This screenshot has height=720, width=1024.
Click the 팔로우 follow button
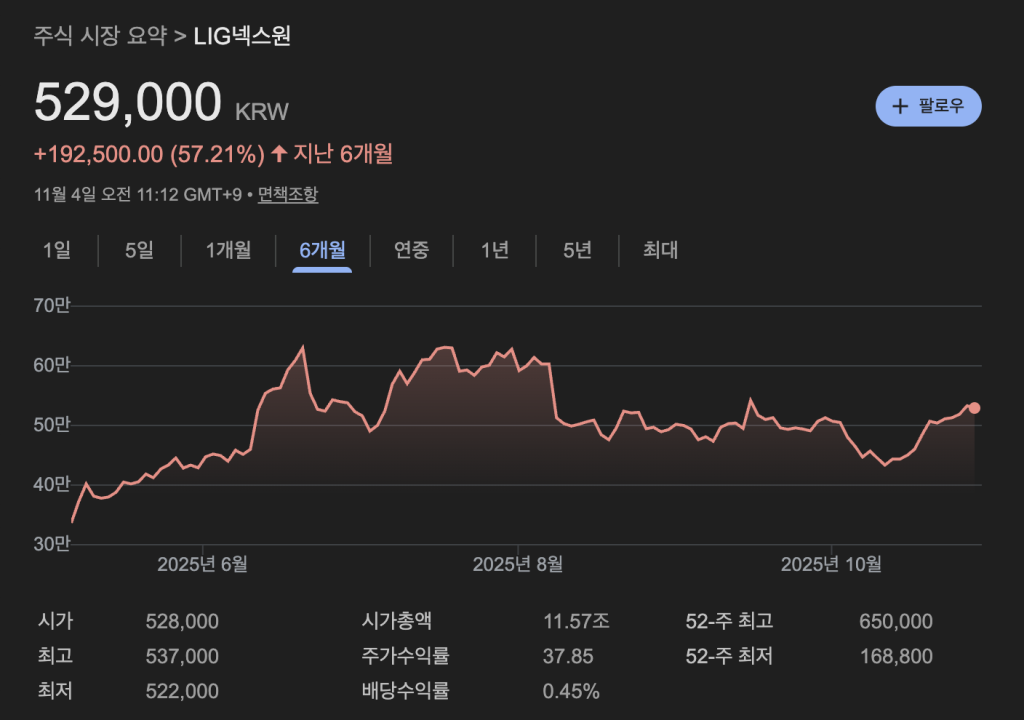(928, 106)
